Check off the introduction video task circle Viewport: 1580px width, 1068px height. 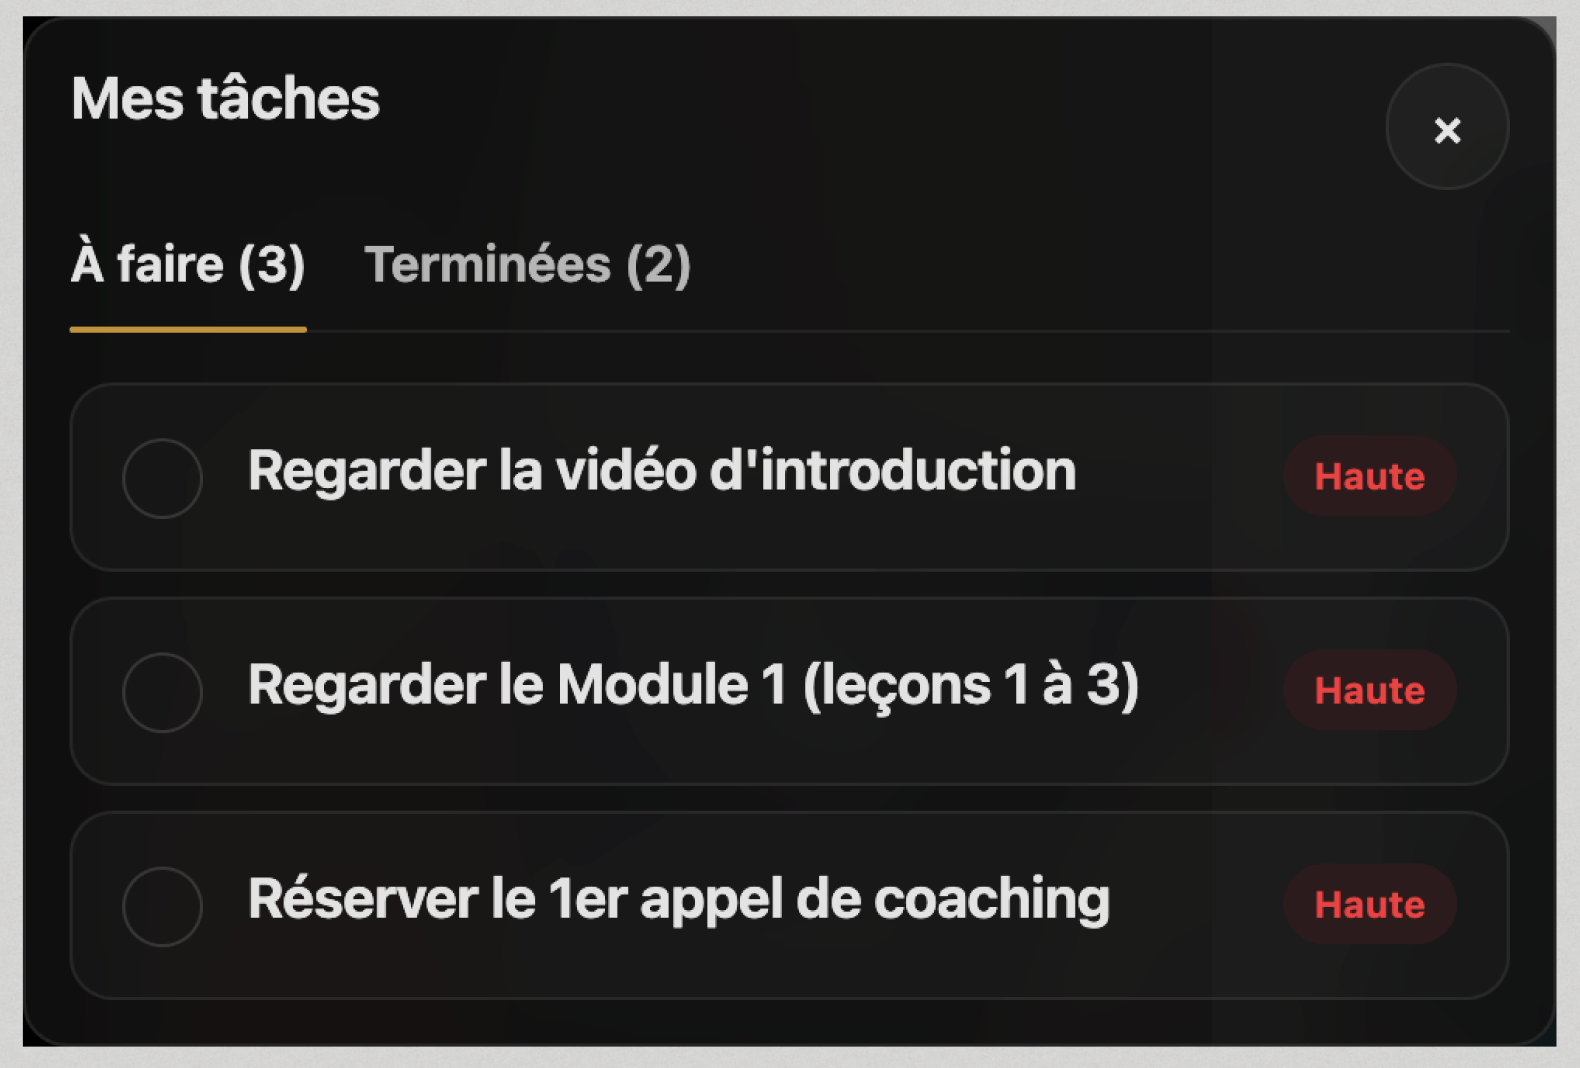coord(162,478)
